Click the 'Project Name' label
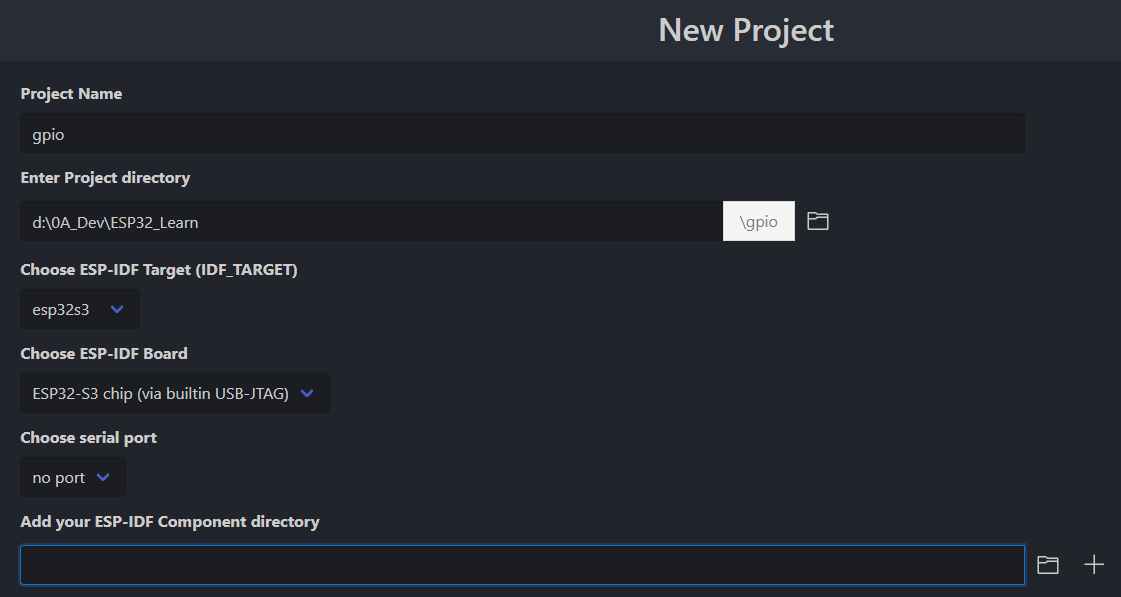The height and width of the screenshot is (597, 1121). coord(71,94)
